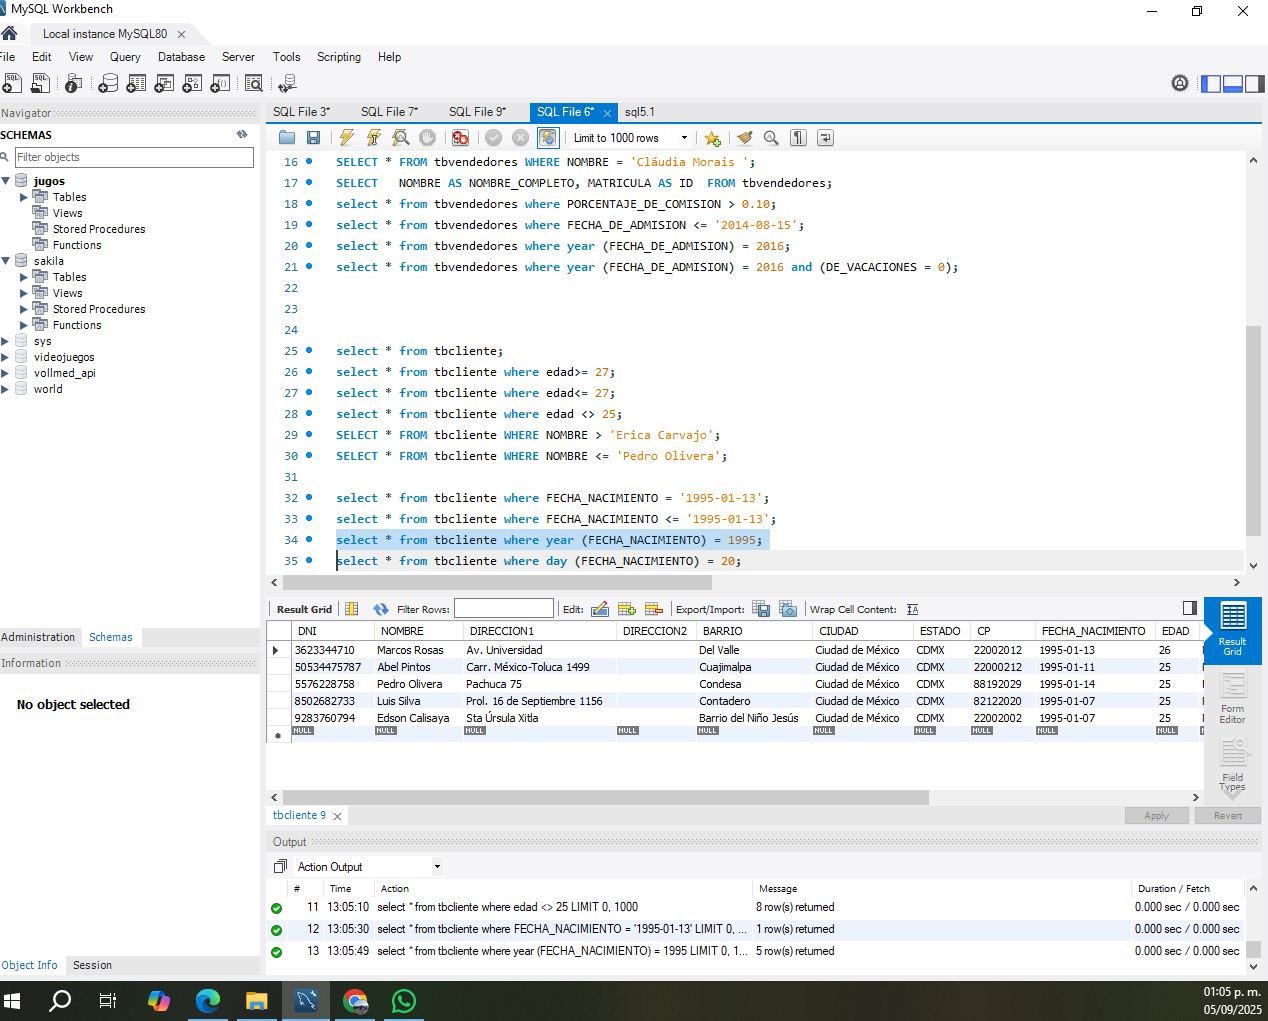This screenshot has width=1268, height=1021.
Task: Show the Form Editor view
Action: 1233,698
